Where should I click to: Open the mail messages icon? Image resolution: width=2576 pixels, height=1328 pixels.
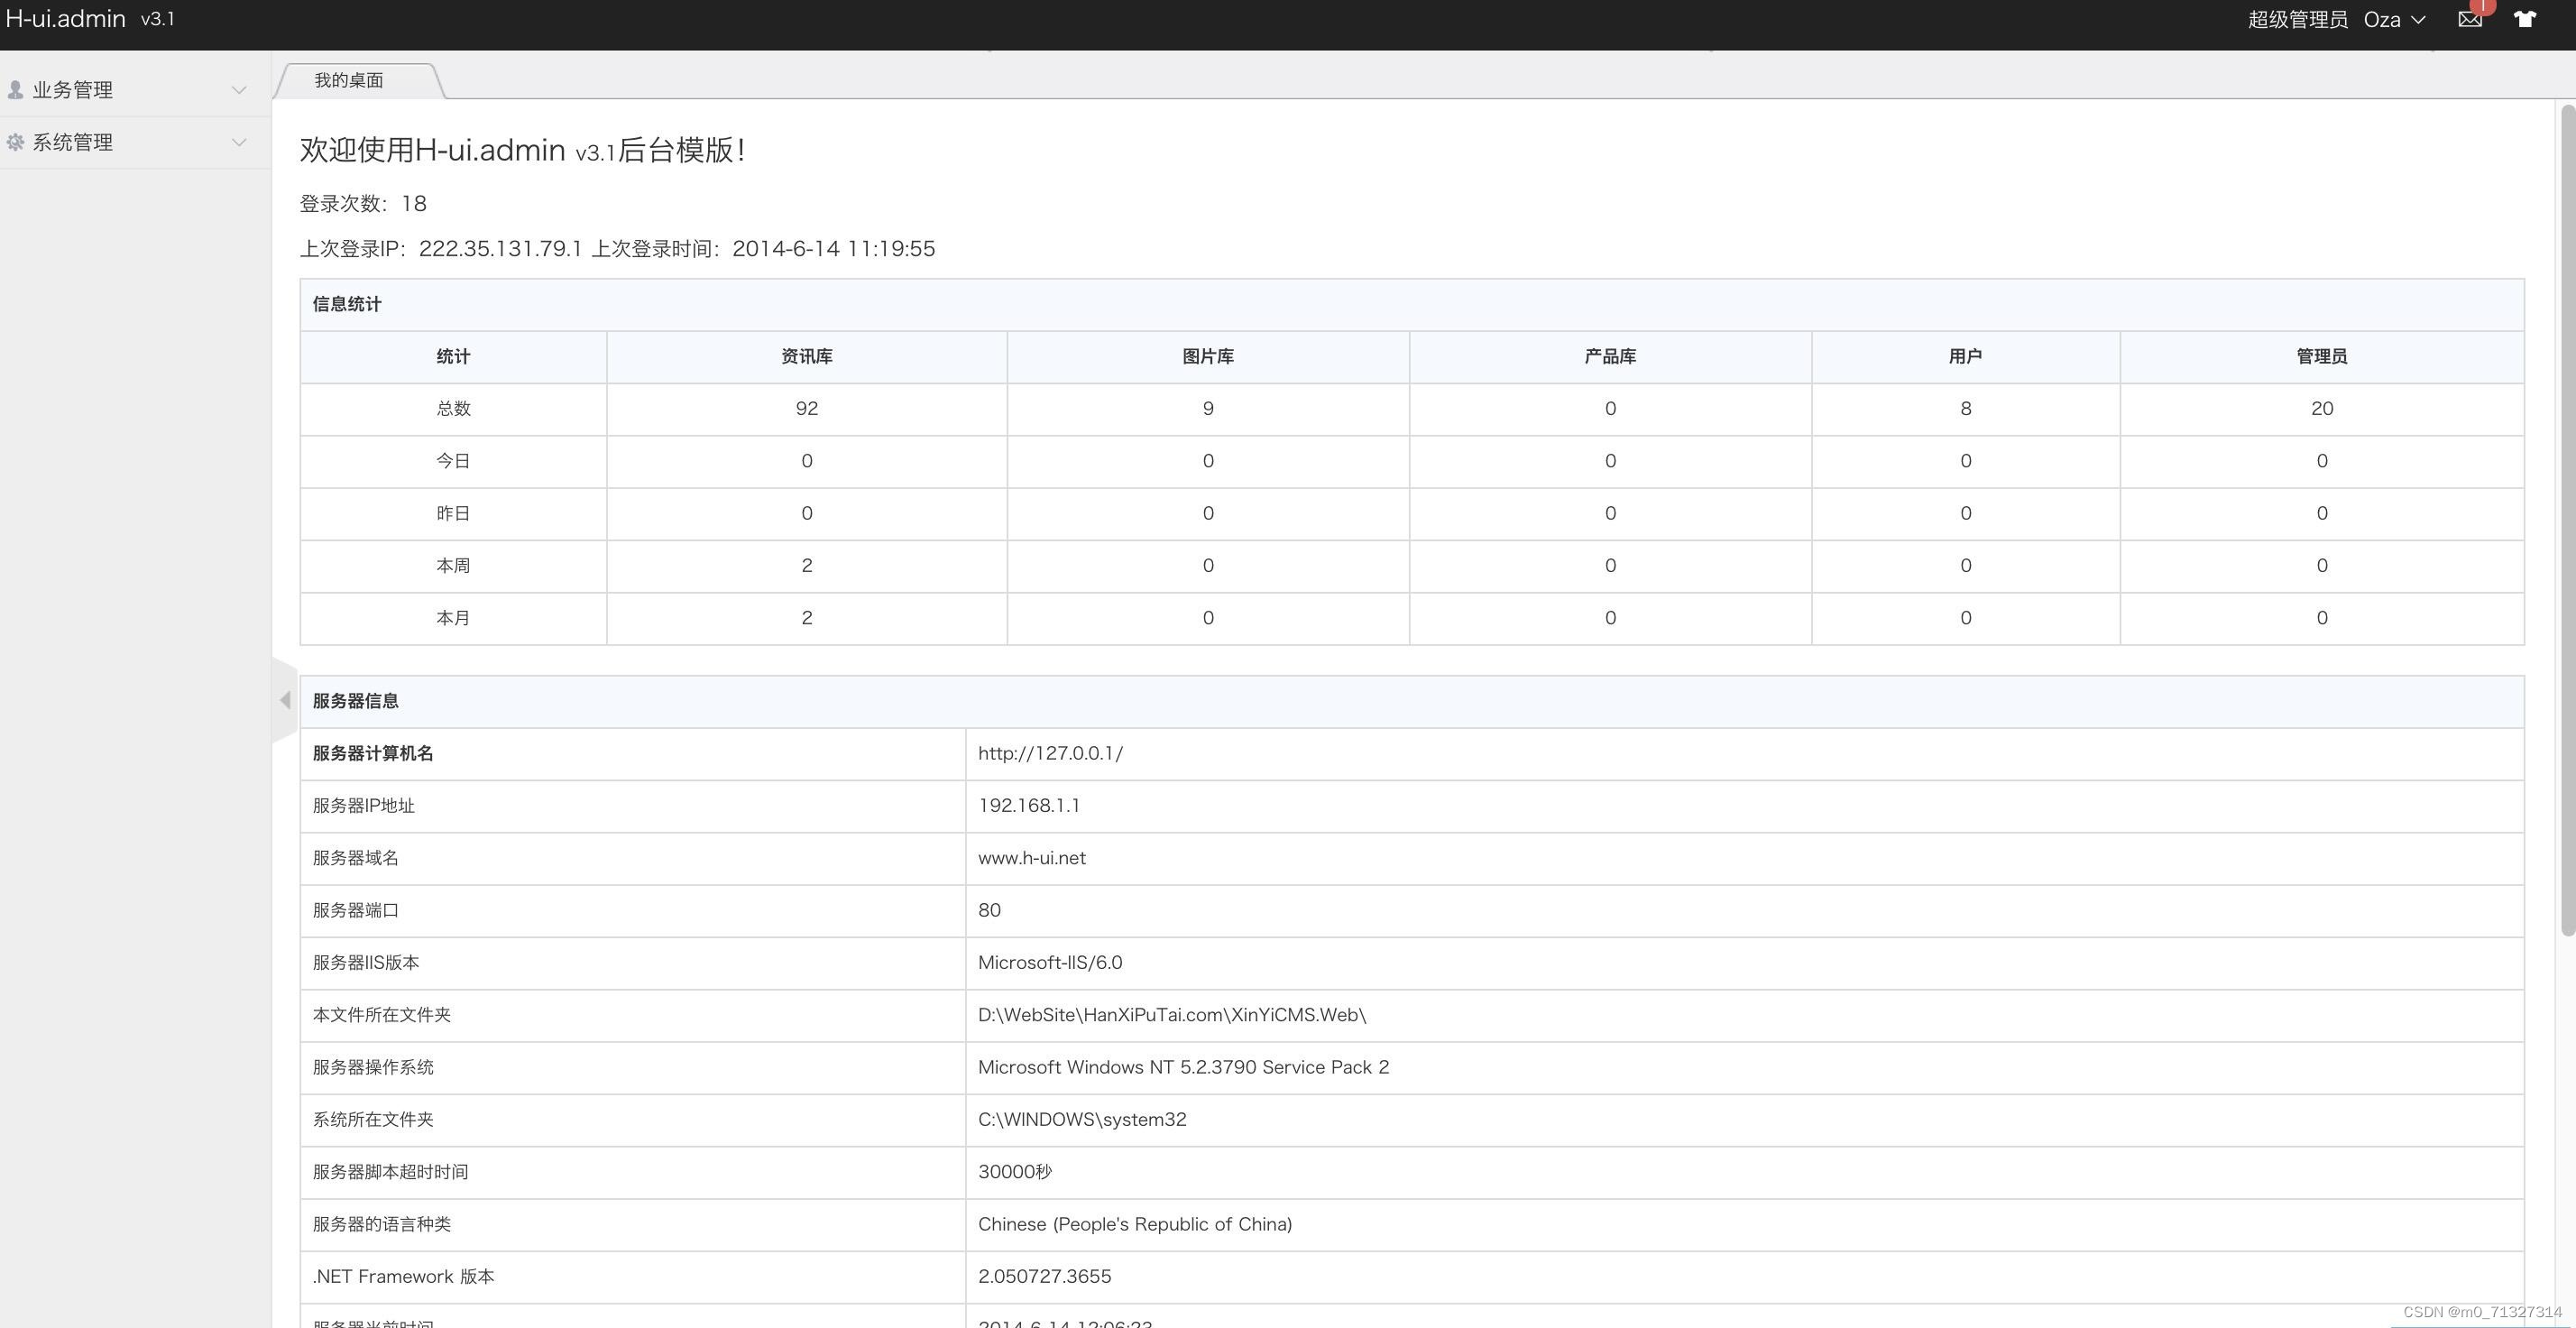point(2469,20)
